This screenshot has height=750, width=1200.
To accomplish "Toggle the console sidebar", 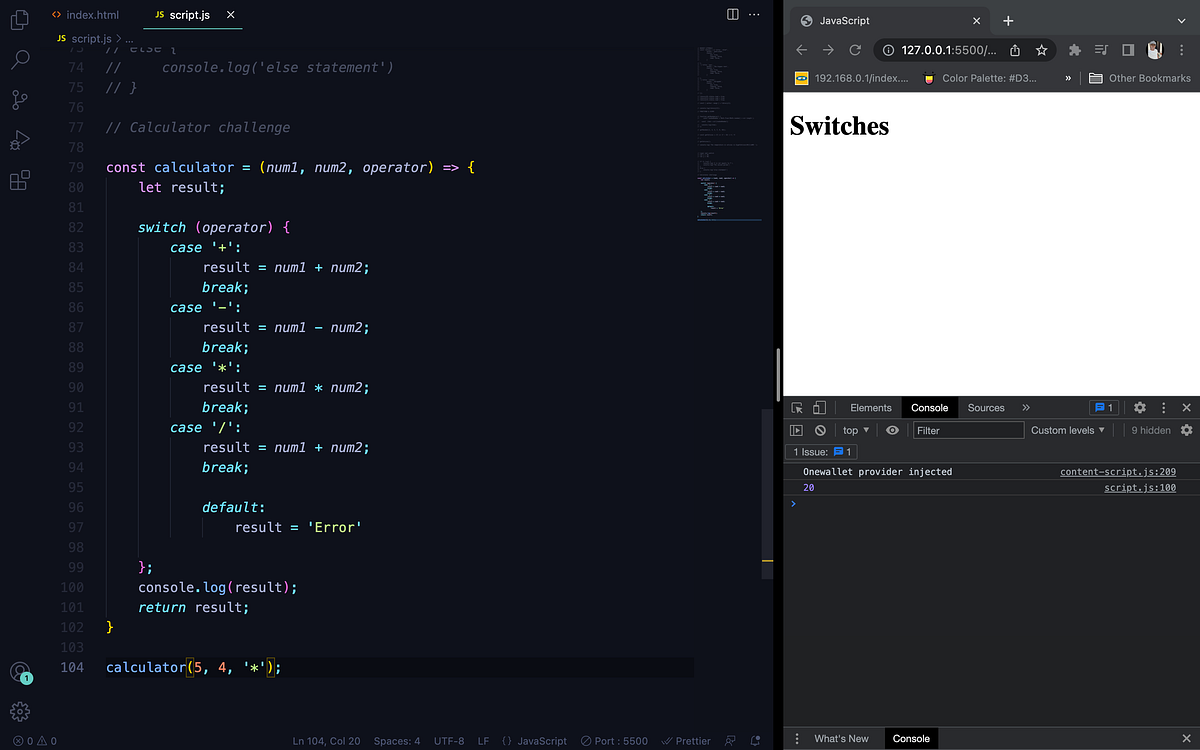I will coord(797,430).
